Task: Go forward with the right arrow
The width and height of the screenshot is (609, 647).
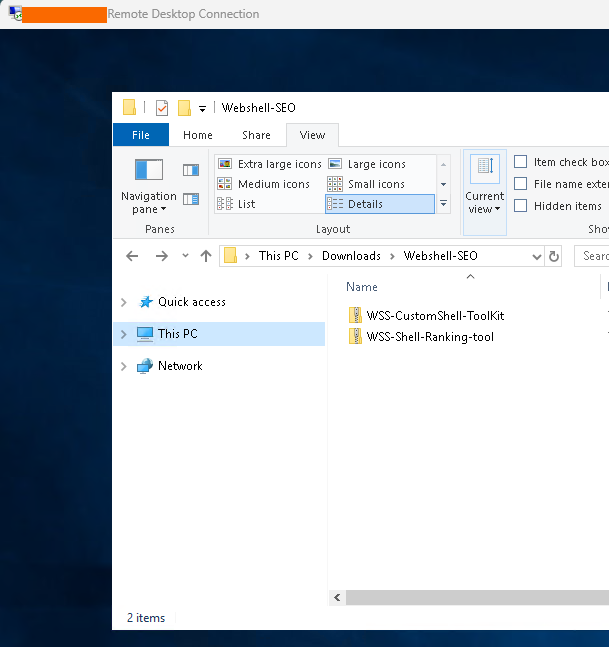Action: point(162,256)
